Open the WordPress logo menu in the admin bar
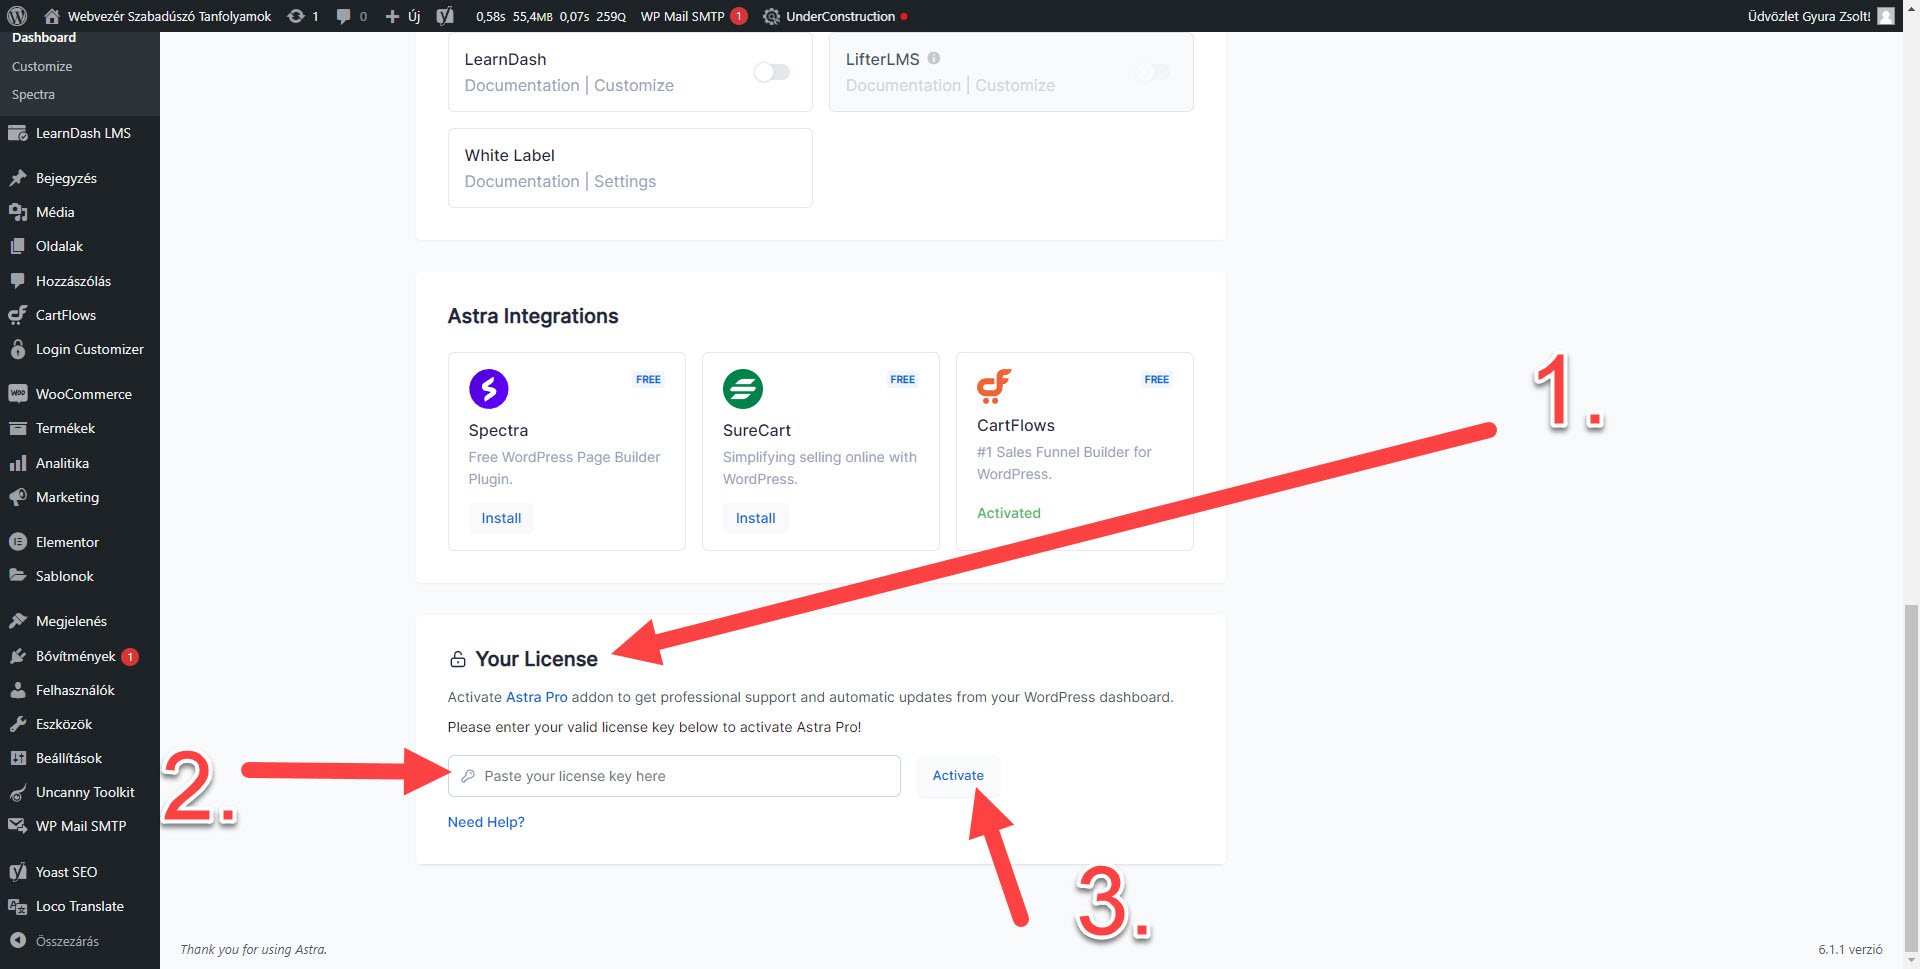This screenshot has height=969, width=1920. pos(17,16)
